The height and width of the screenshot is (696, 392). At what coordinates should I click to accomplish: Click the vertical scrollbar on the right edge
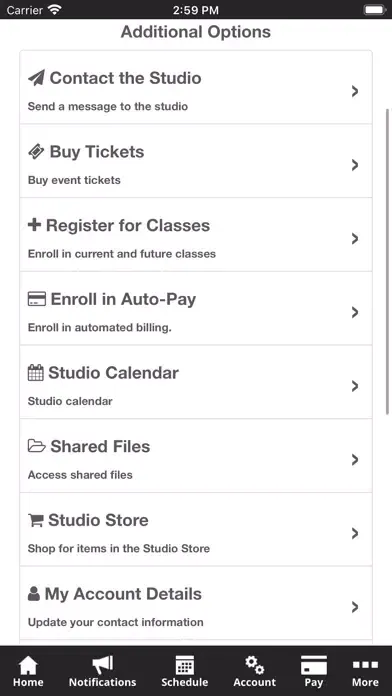pyautogui.click(x=388, y=262)
